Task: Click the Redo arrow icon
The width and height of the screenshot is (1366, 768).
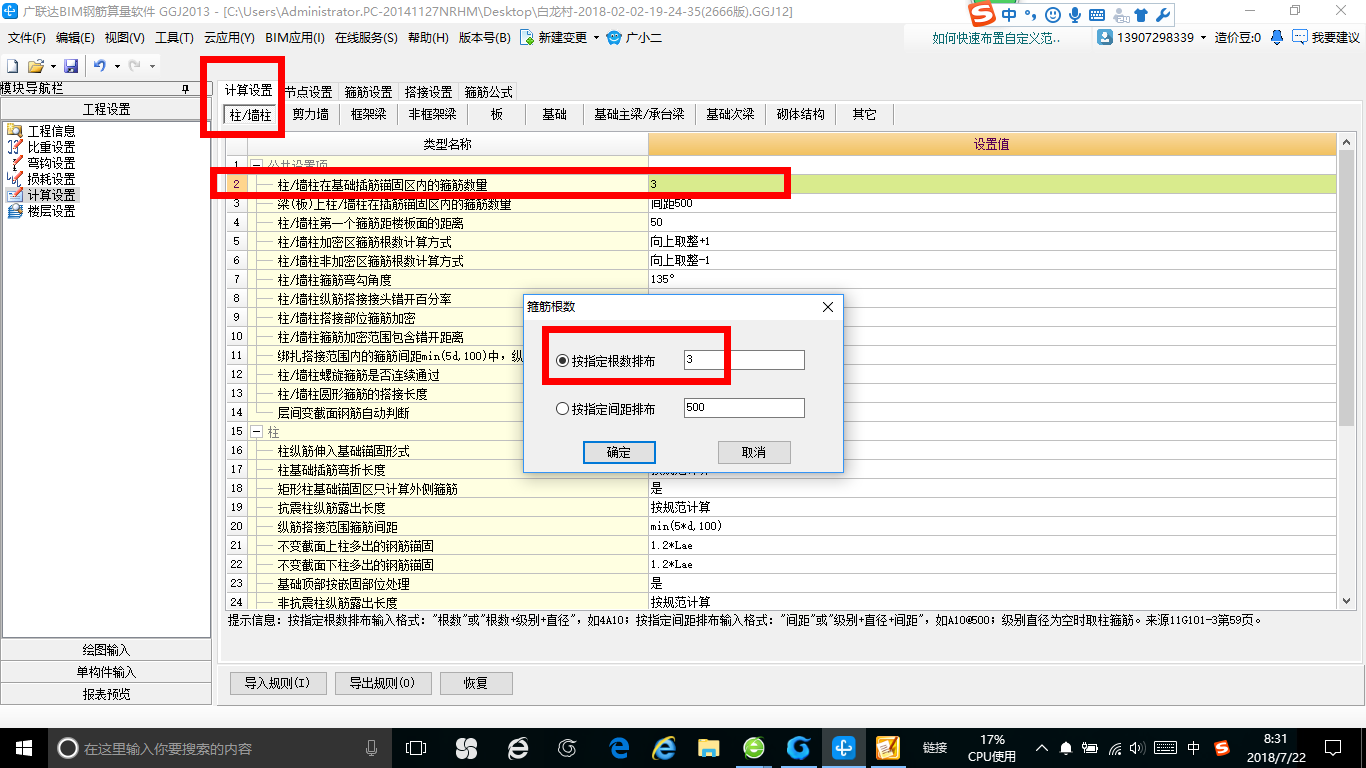Action: (x=134, y=65)
